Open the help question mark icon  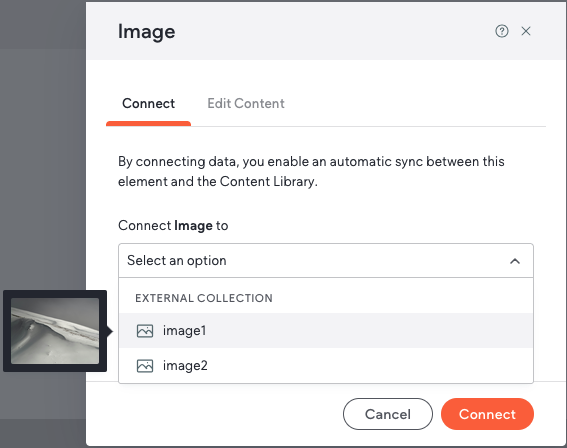tap(502, 31)
